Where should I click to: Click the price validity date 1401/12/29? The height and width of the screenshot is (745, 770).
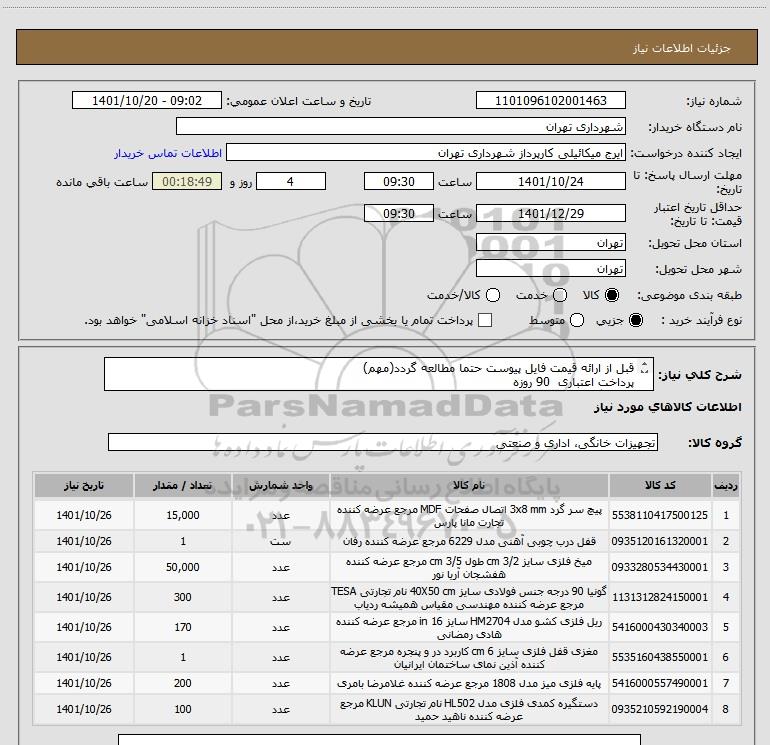tap(550, 214)
